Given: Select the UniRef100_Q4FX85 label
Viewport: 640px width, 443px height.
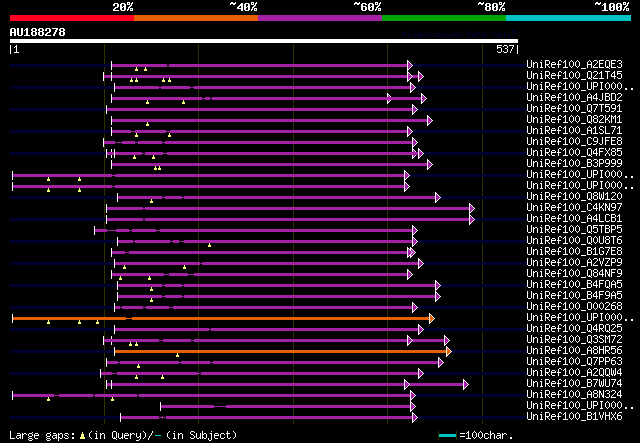Looking at the screenshot, I should tap(574, 153).
